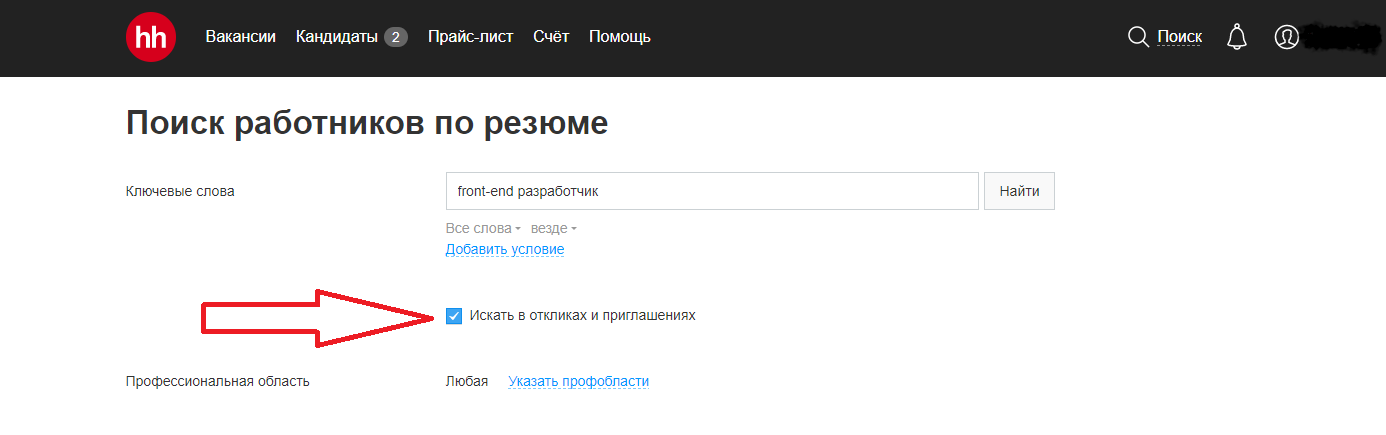
Task: Focus the keywords search input field
Action: [711, 191]
